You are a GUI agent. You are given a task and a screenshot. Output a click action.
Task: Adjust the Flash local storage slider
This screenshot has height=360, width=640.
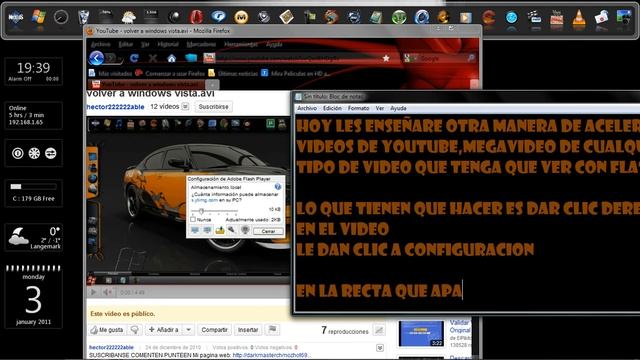coord(201,211)
